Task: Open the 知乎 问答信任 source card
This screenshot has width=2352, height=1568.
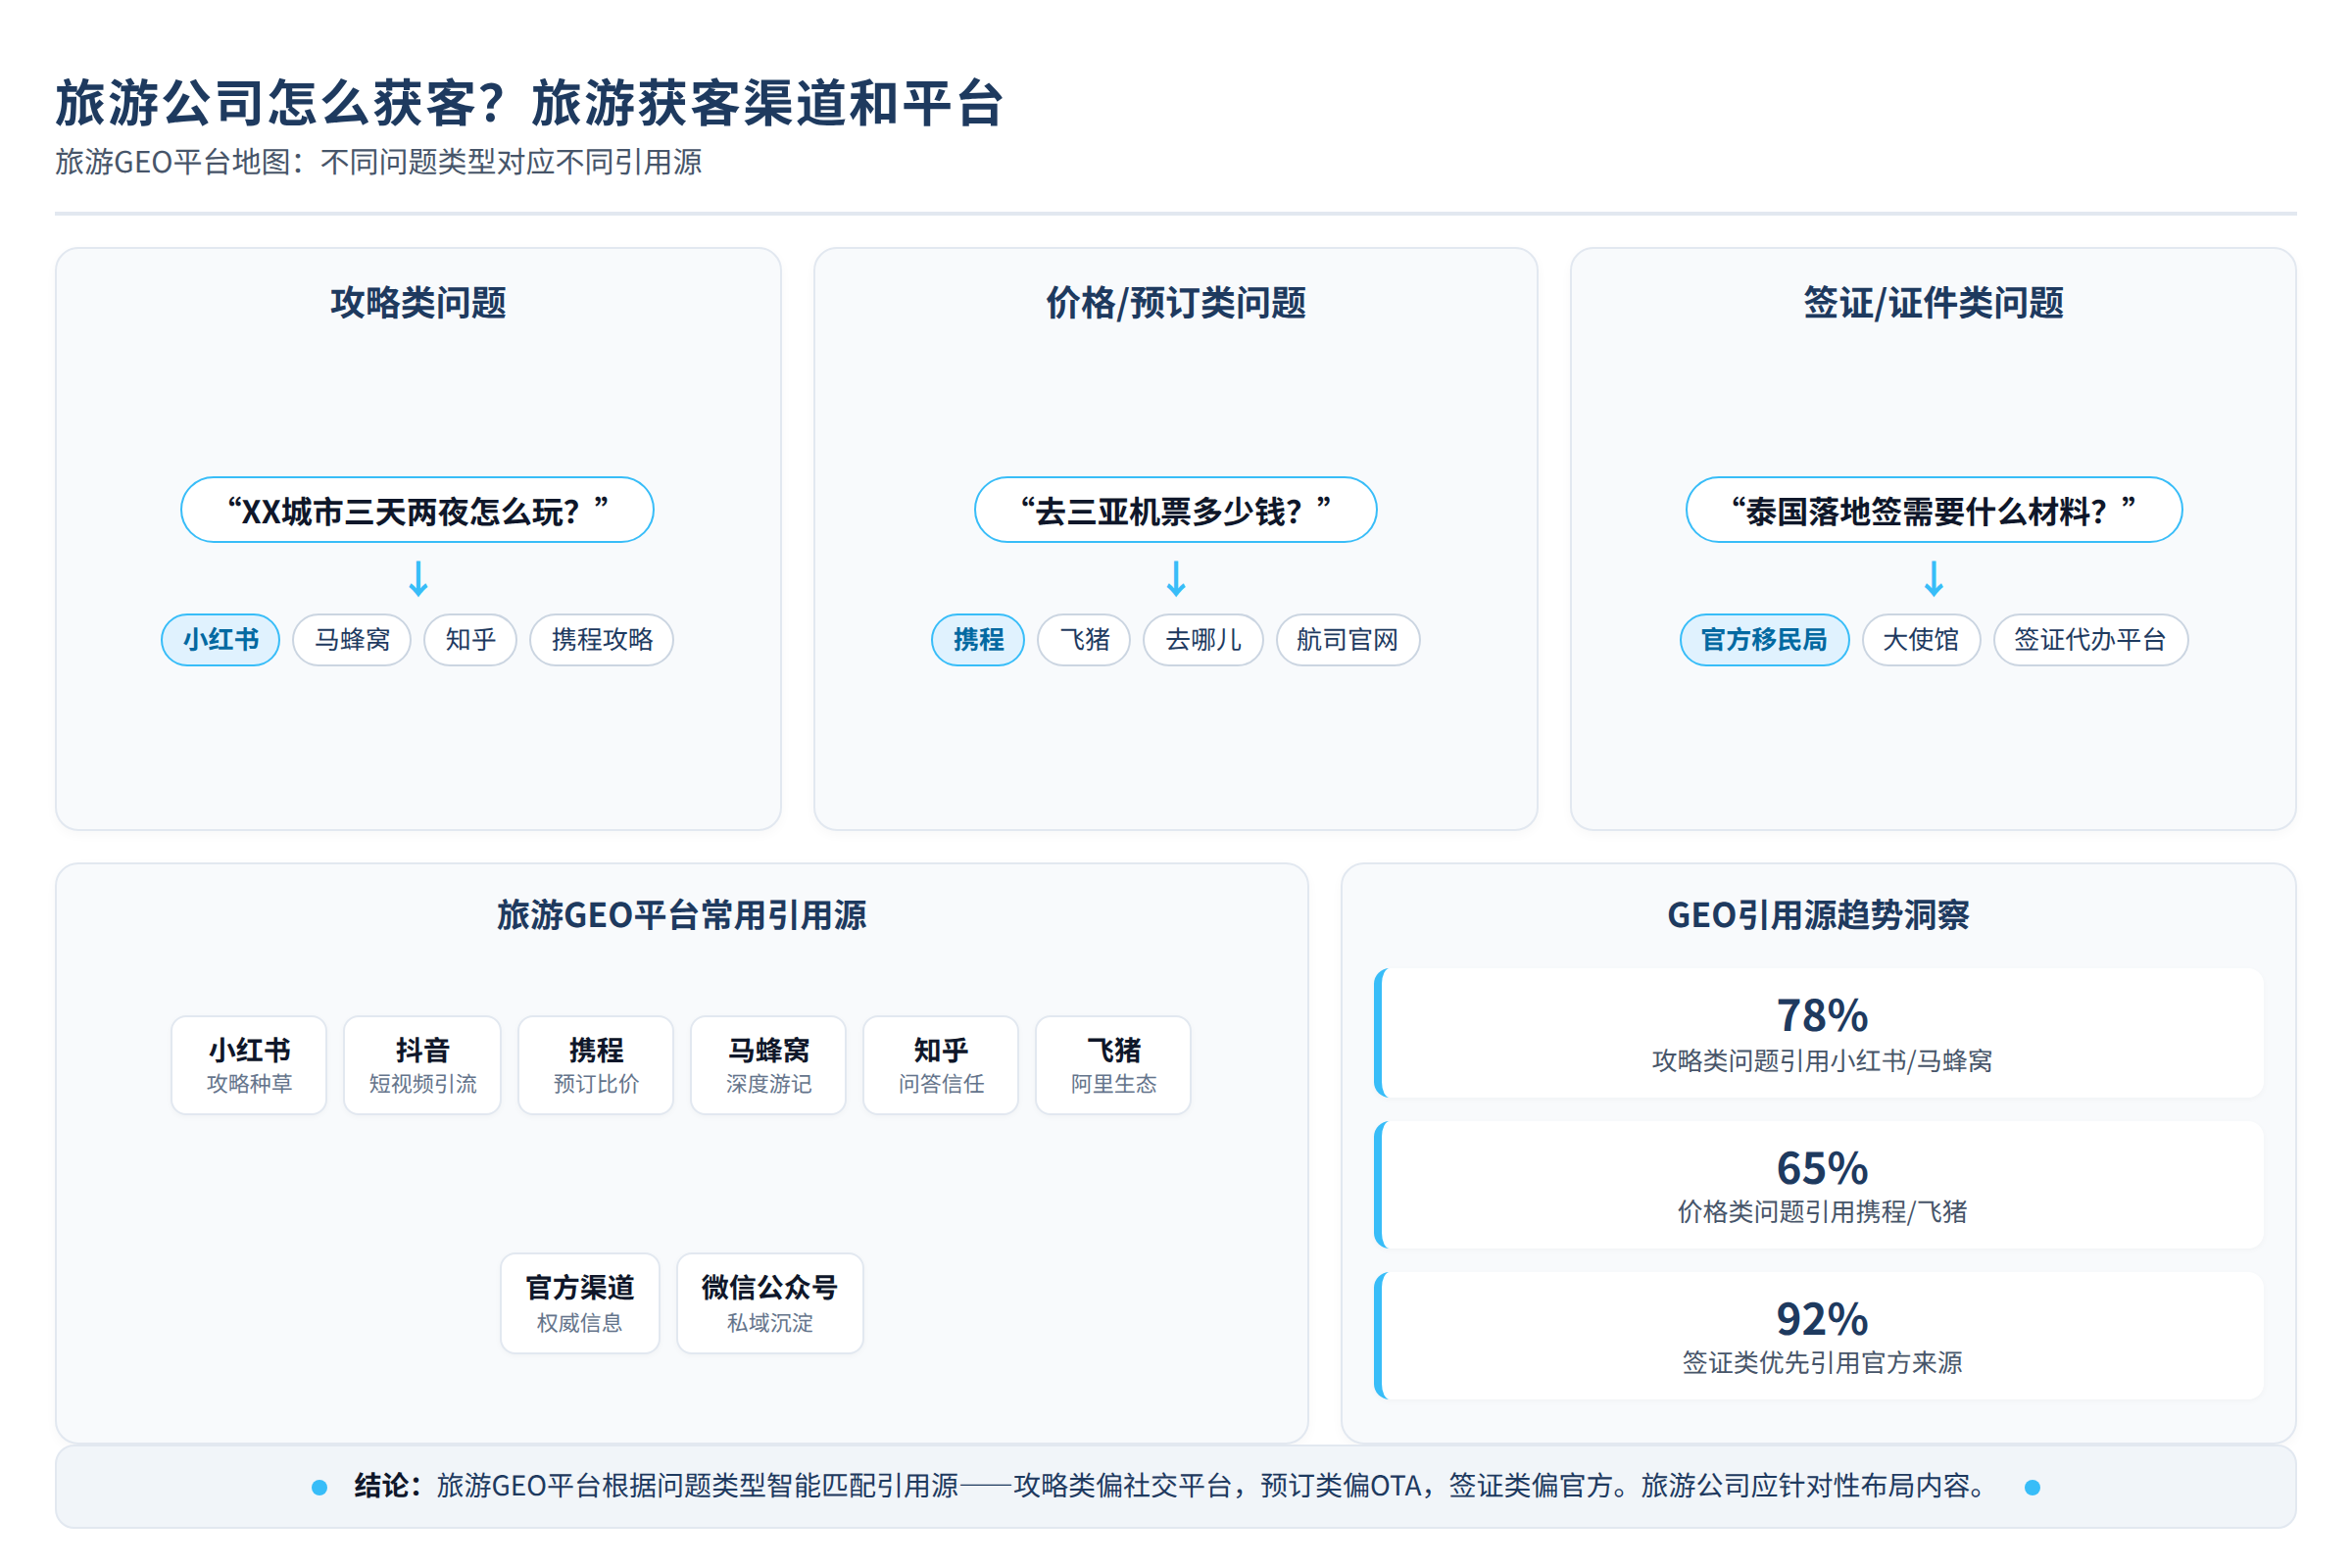Action: coord(941,1065)
